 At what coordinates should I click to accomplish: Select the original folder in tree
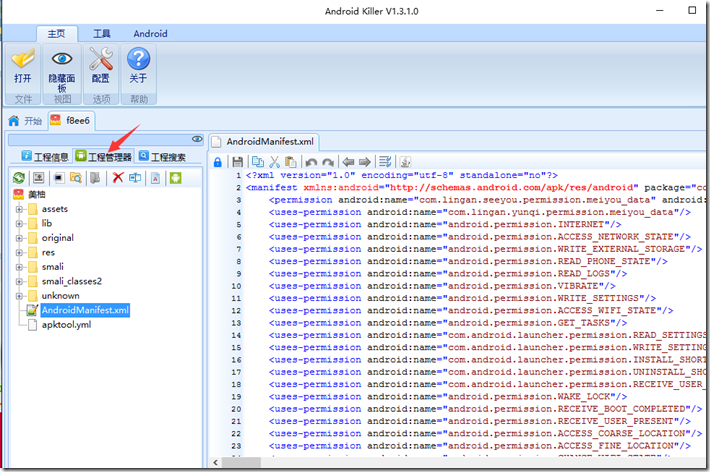click(58, 238)
